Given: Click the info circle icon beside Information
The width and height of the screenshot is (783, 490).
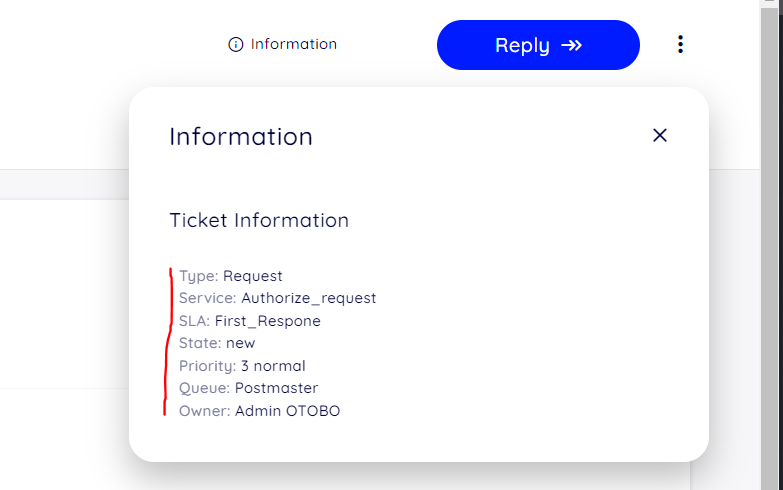Looking at the screenshot, I should pos(236,44).
